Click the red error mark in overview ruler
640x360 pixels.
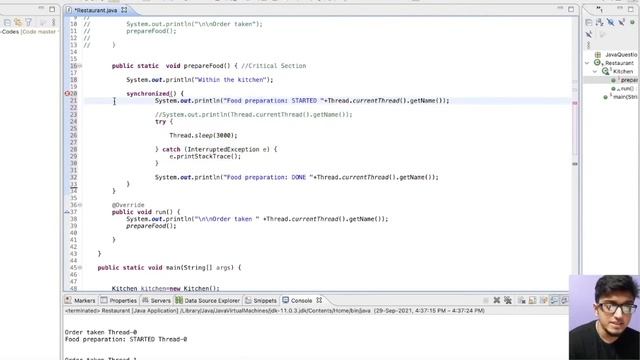pos(575,103)
